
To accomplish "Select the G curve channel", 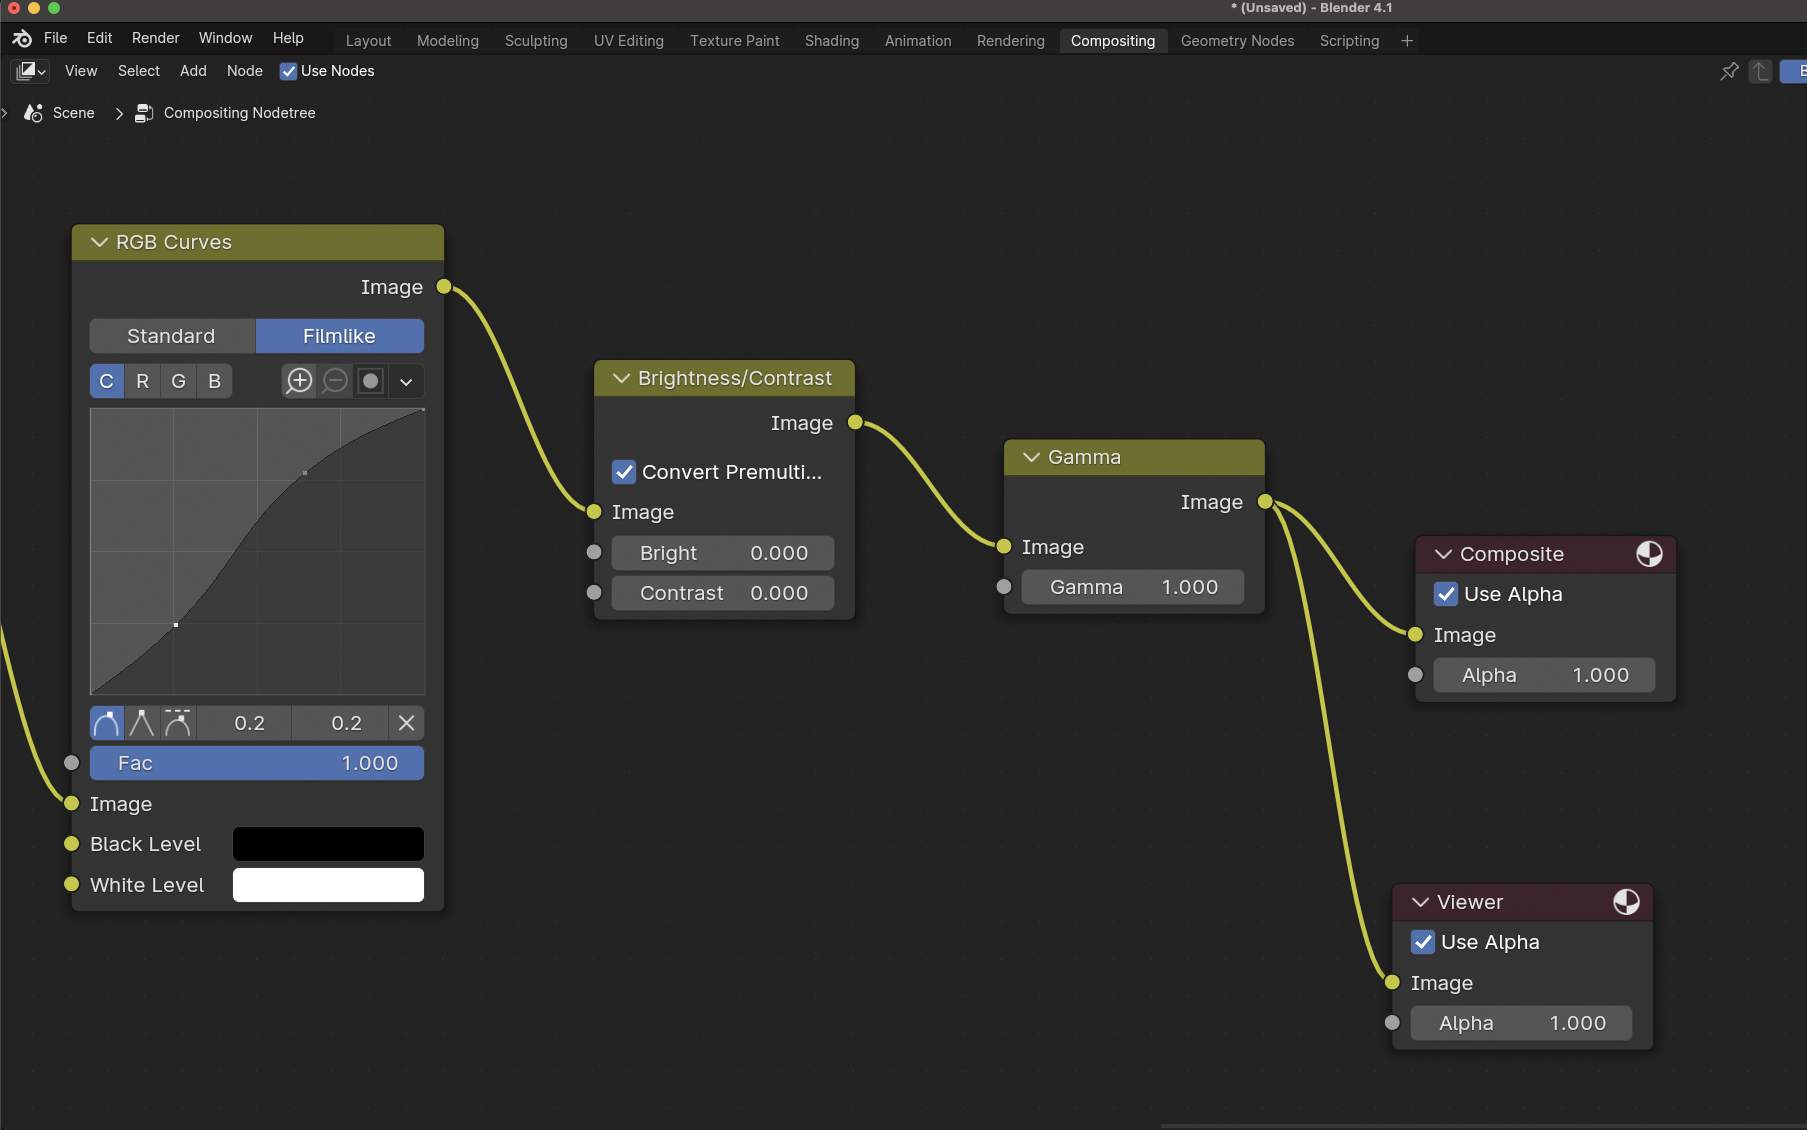I will click(178, 381).
